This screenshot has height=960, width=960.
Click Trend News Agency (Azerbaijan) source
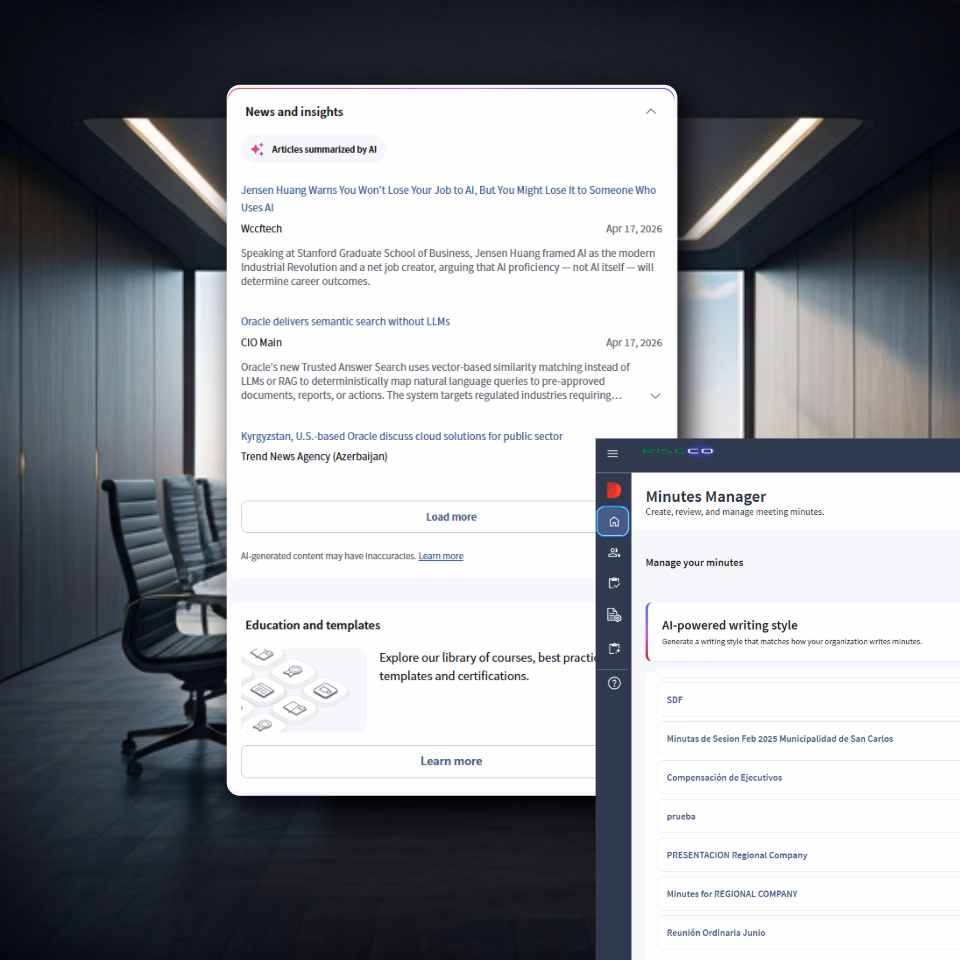[x=314, y=457]
